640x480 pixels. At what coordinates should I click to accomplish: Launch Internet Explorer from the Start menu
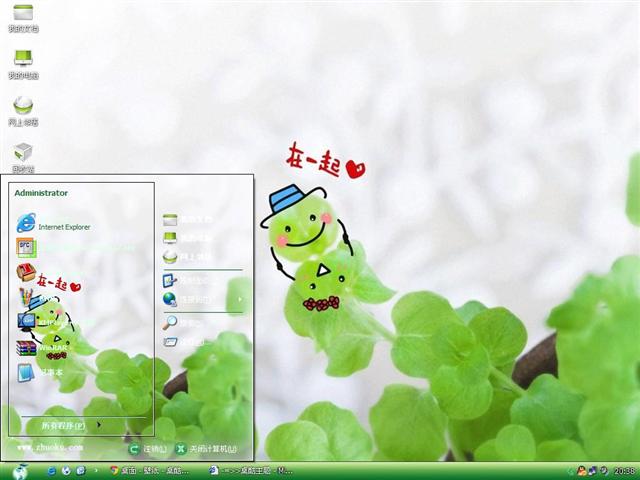pos(53,223)
